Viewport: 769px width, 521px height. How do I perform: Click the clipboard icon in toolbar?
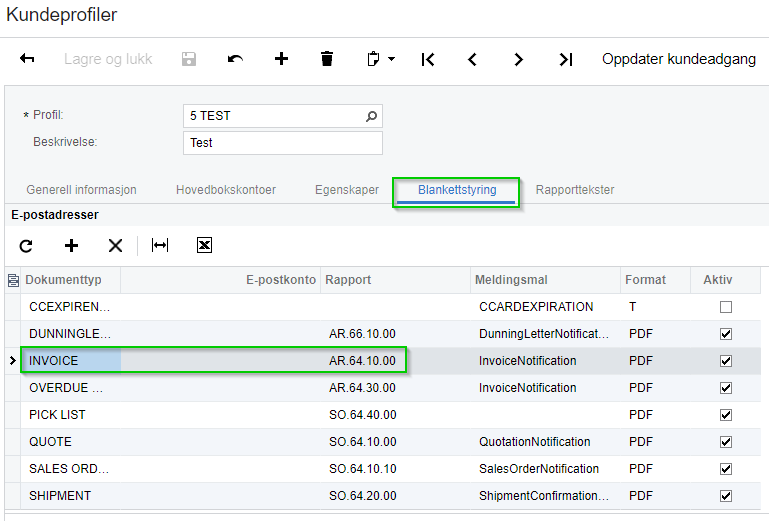[373, 59]
